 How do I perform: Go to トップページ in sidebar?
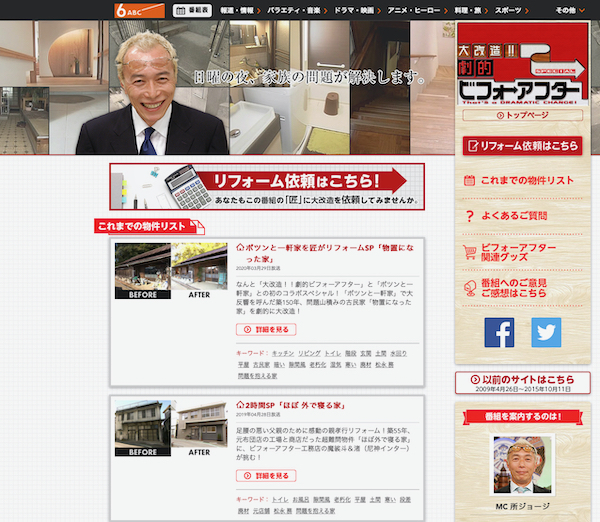pos(522,115)
